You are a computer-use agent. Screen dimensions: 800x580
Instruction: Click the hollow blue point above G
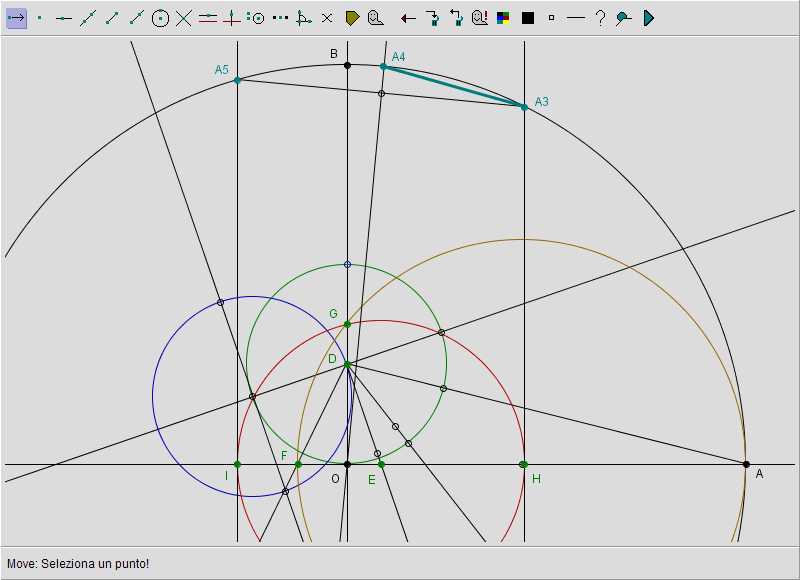347,264
